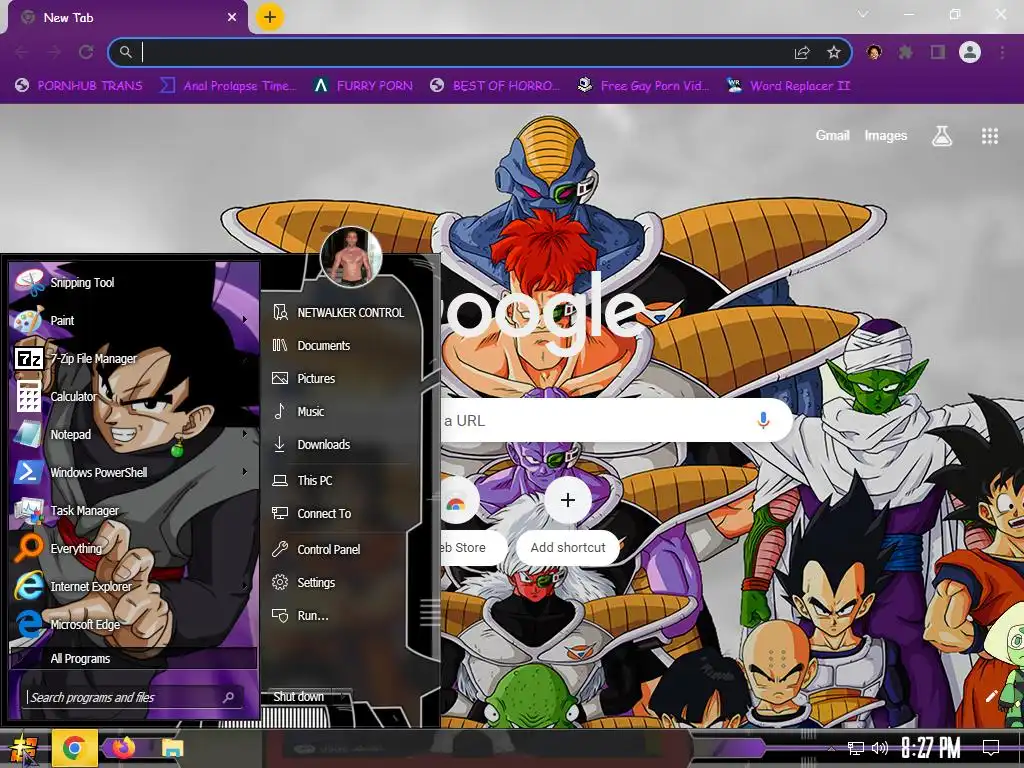This screenshot has height=768, width=1024.
Task: Expand the Windows PowerShell jump list arrow
Action: 245,472
